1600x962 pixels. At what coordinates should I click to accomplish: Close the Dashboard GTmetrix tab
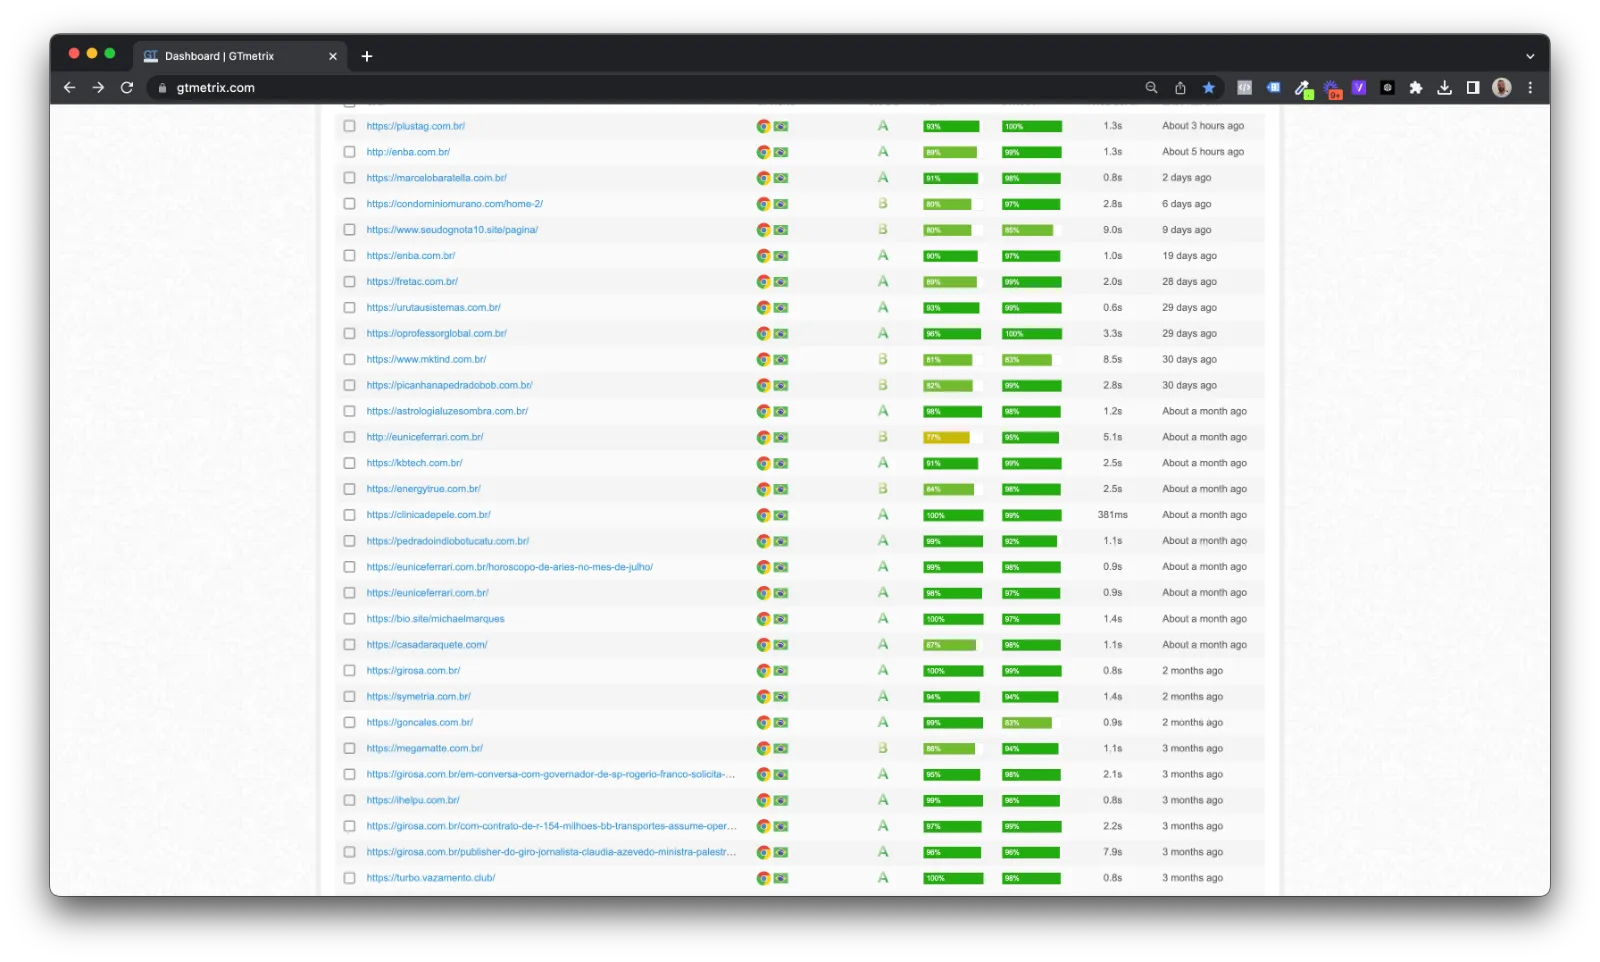click(x=333, y=56)
